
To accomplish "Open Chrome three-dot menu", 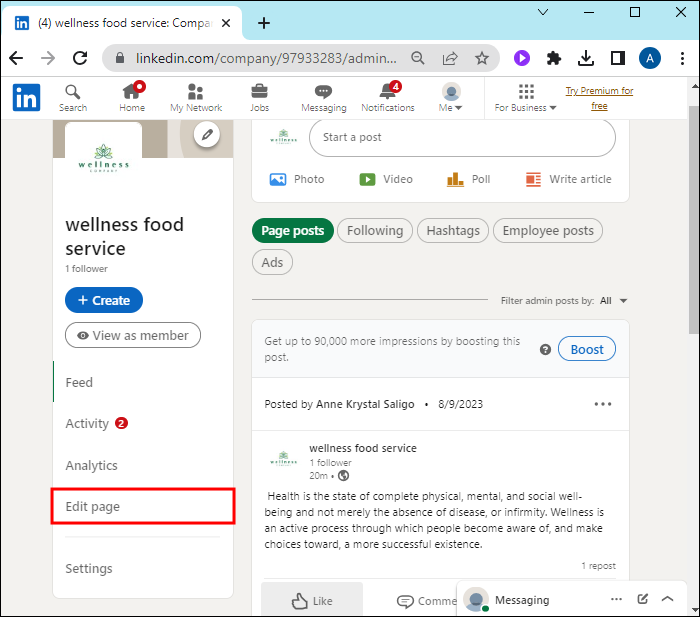I will [682, 58].
